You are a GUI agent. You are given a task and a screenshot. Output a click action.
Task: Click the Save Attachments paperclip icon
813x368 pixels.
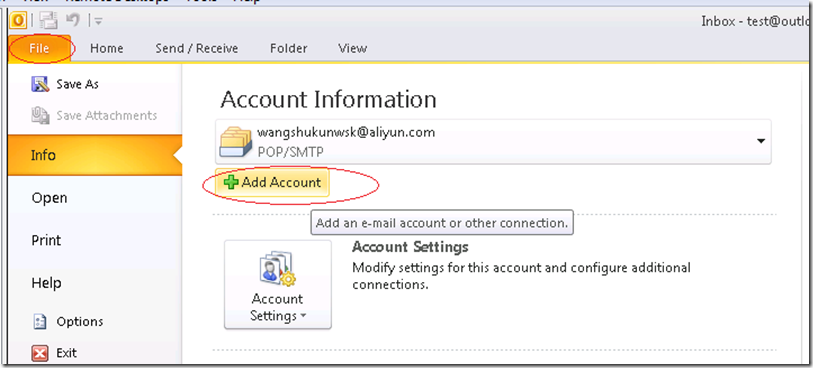[40, 115]
